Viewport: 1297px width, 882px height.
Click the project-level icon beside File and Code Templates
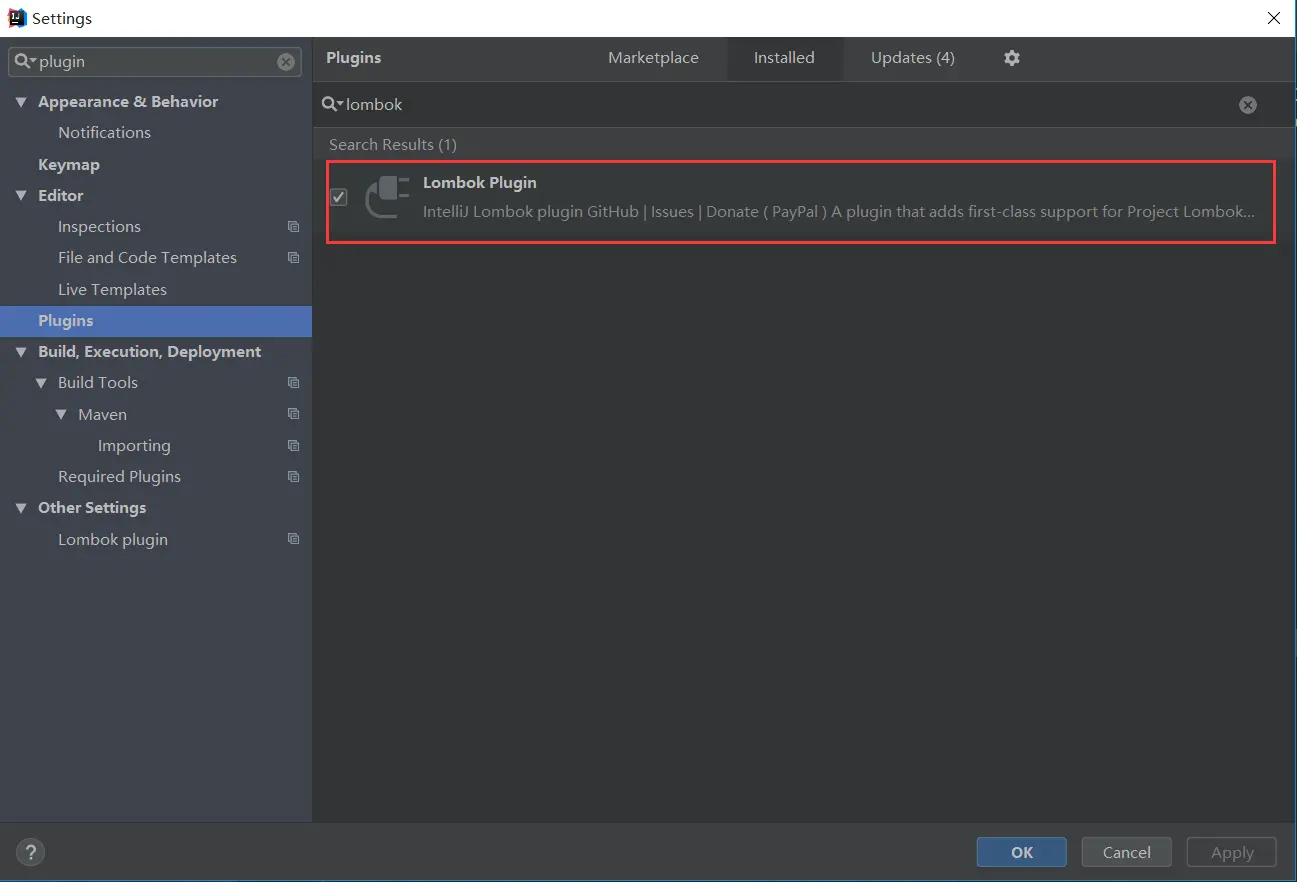click(x=293, y=258)
